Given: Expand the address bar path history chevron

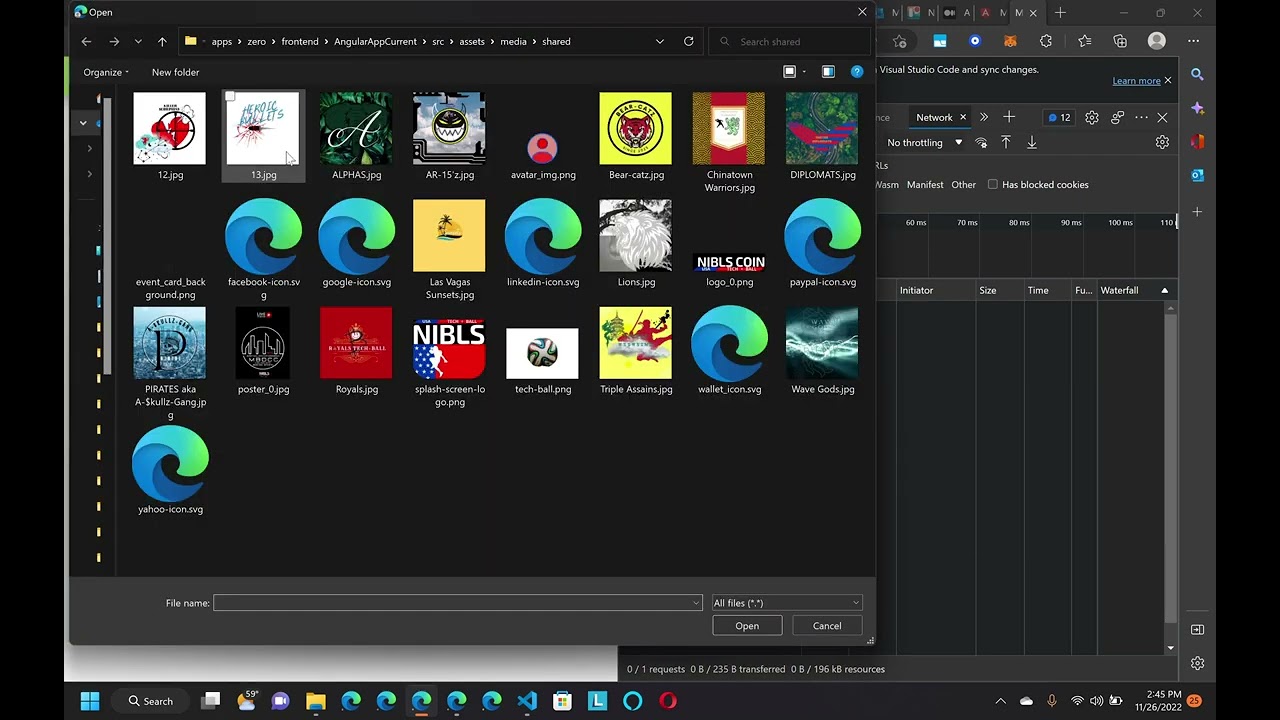Looking at the screenshot, I should click(659, 42).
